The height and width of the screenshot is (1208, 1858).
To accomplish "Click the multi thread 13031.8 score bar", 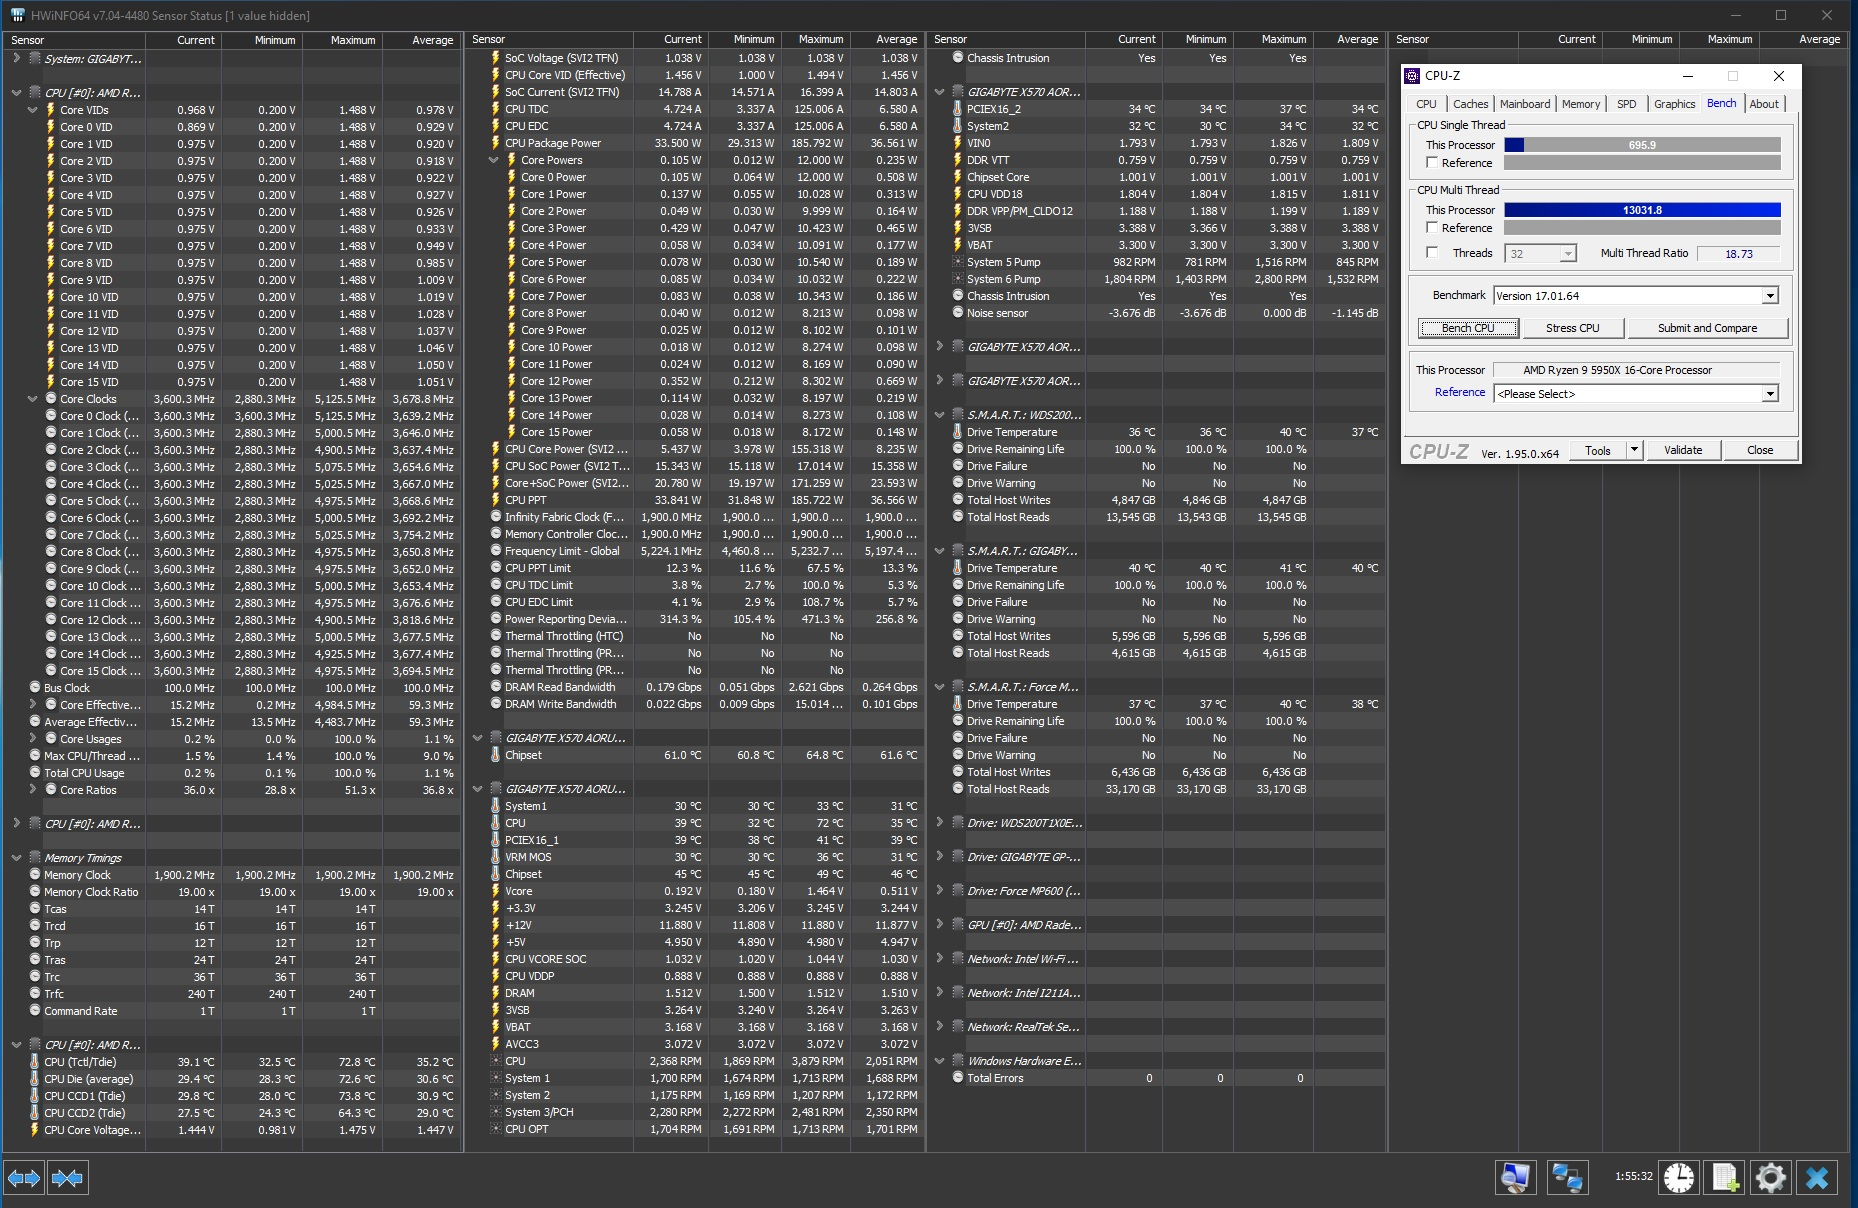I will 1642,210.
